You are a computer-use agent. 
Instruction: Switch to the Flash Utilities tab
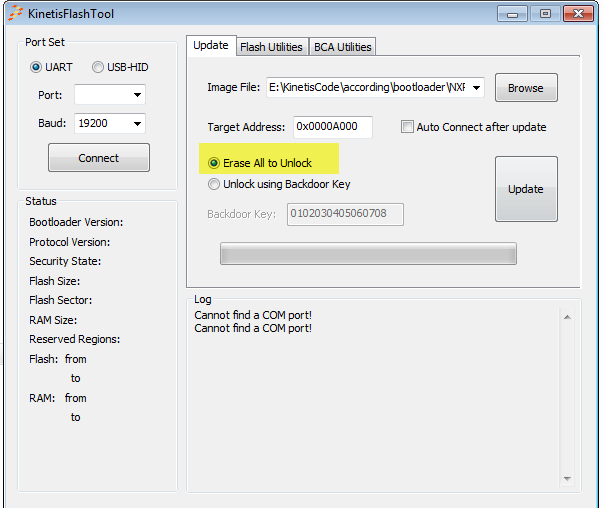pyautogui.click(x=271, y=47)
